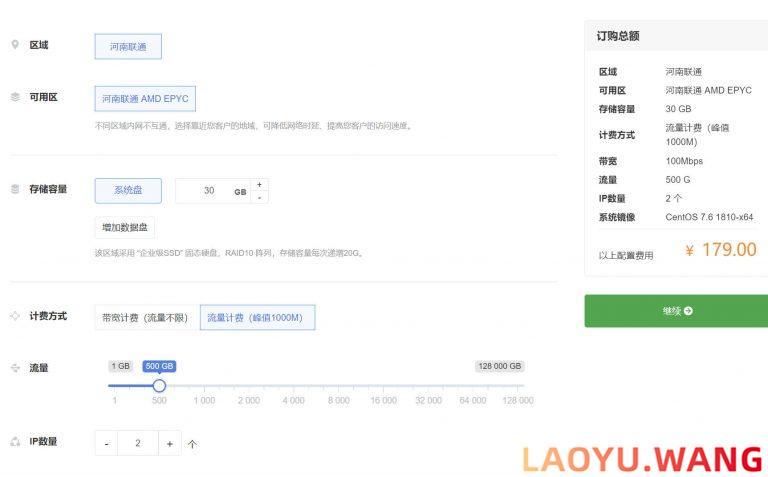Click the 订购总额 summary heading
This screenshot has height=477, width=768.
click(618, 36)
